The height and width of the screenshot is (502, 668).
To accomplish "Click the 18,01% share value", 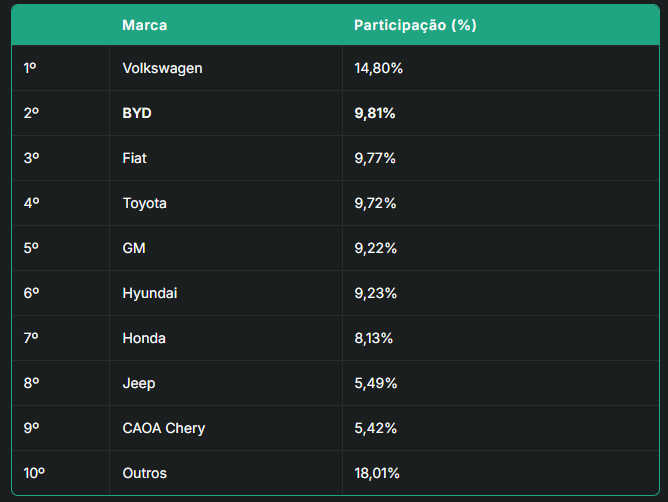I will pyautogui.click(x=377, y=473).
